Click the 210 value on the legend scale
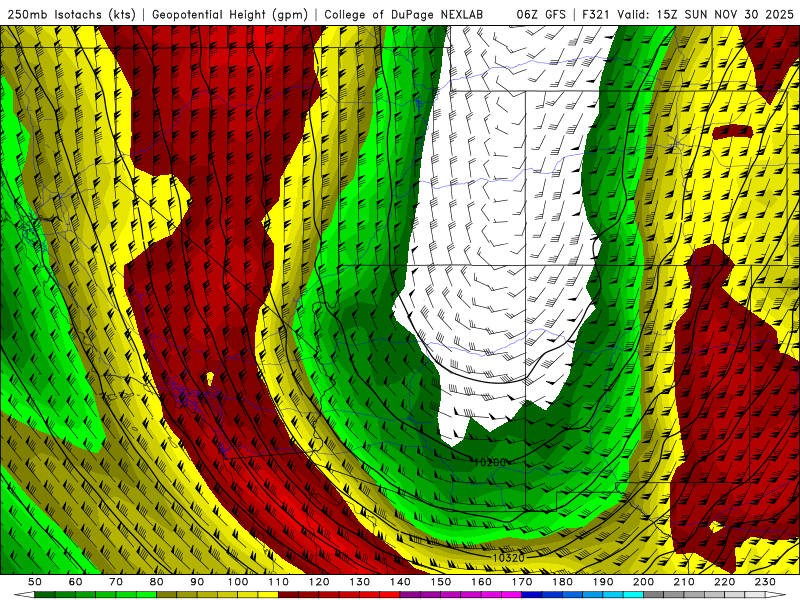This screenshot has height=600, width=800. click(x=684, y=582)
